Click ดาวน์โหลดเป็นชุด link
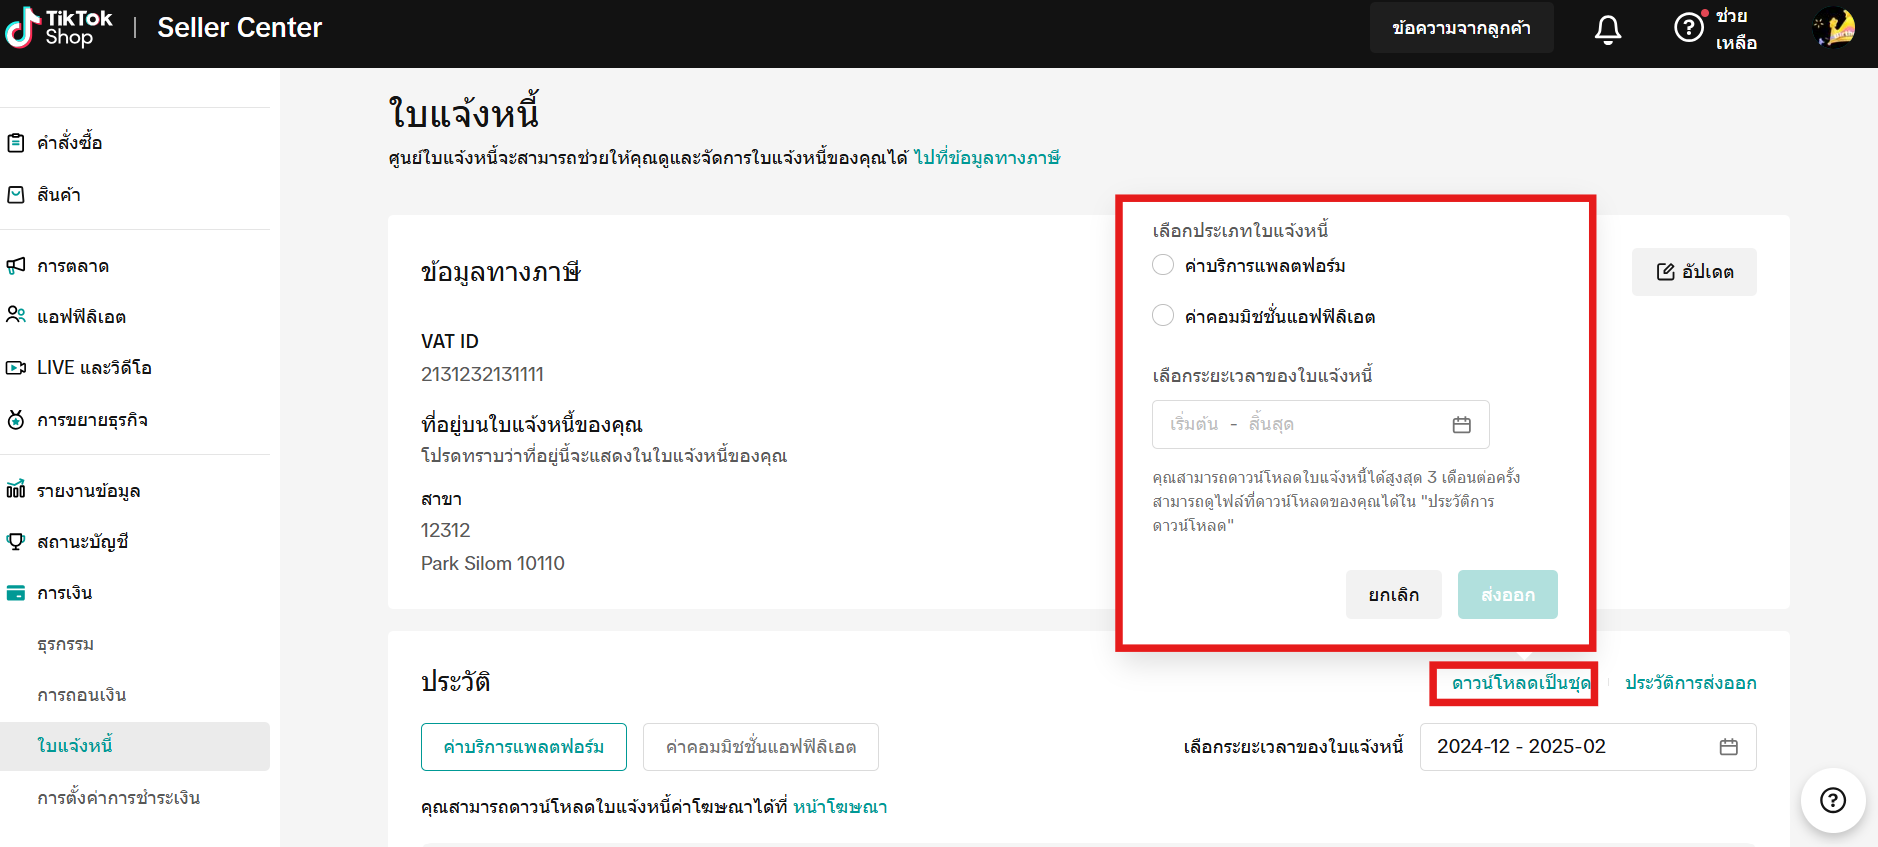The width and height of the screenshot is (1878, 847). [x=1521, y=683]
